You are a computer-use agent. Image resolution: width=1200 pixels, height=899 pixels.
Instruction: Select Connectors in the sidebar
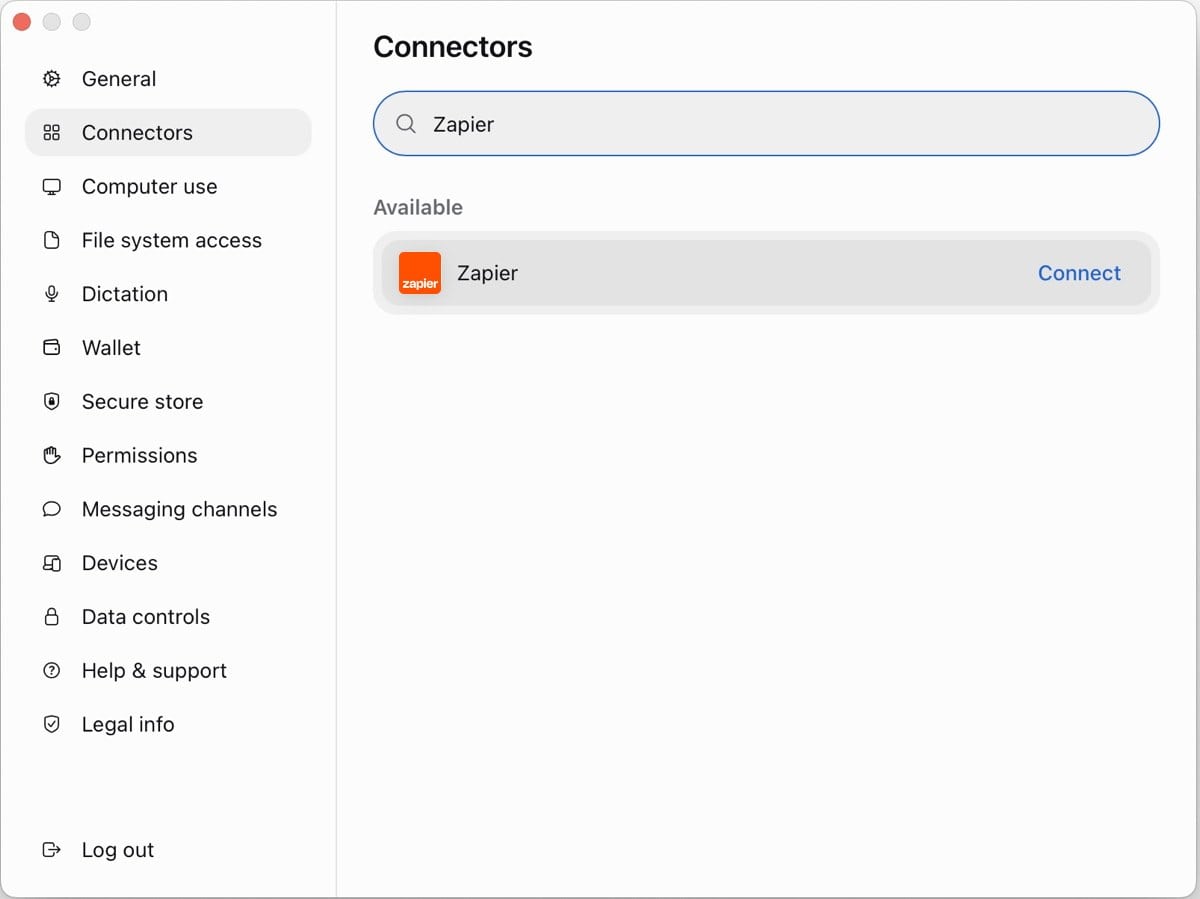click(x=168, y=133)
